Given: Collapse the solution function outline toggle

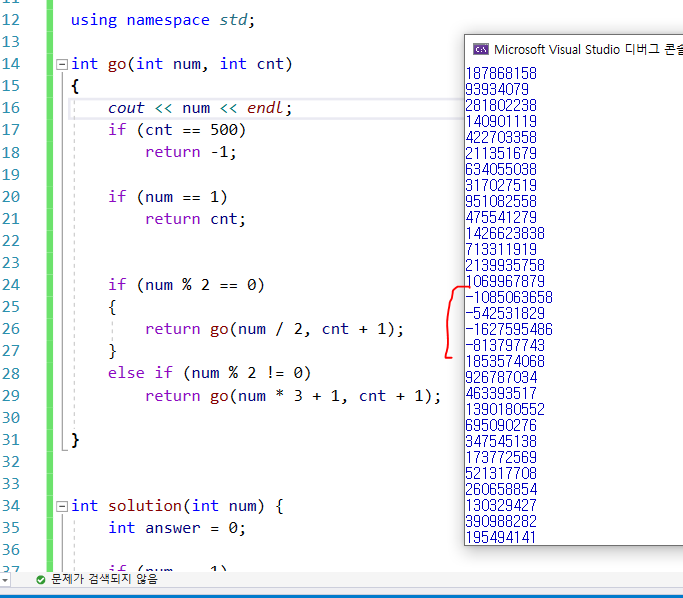Looking at the screenshot, I should 62,506.
